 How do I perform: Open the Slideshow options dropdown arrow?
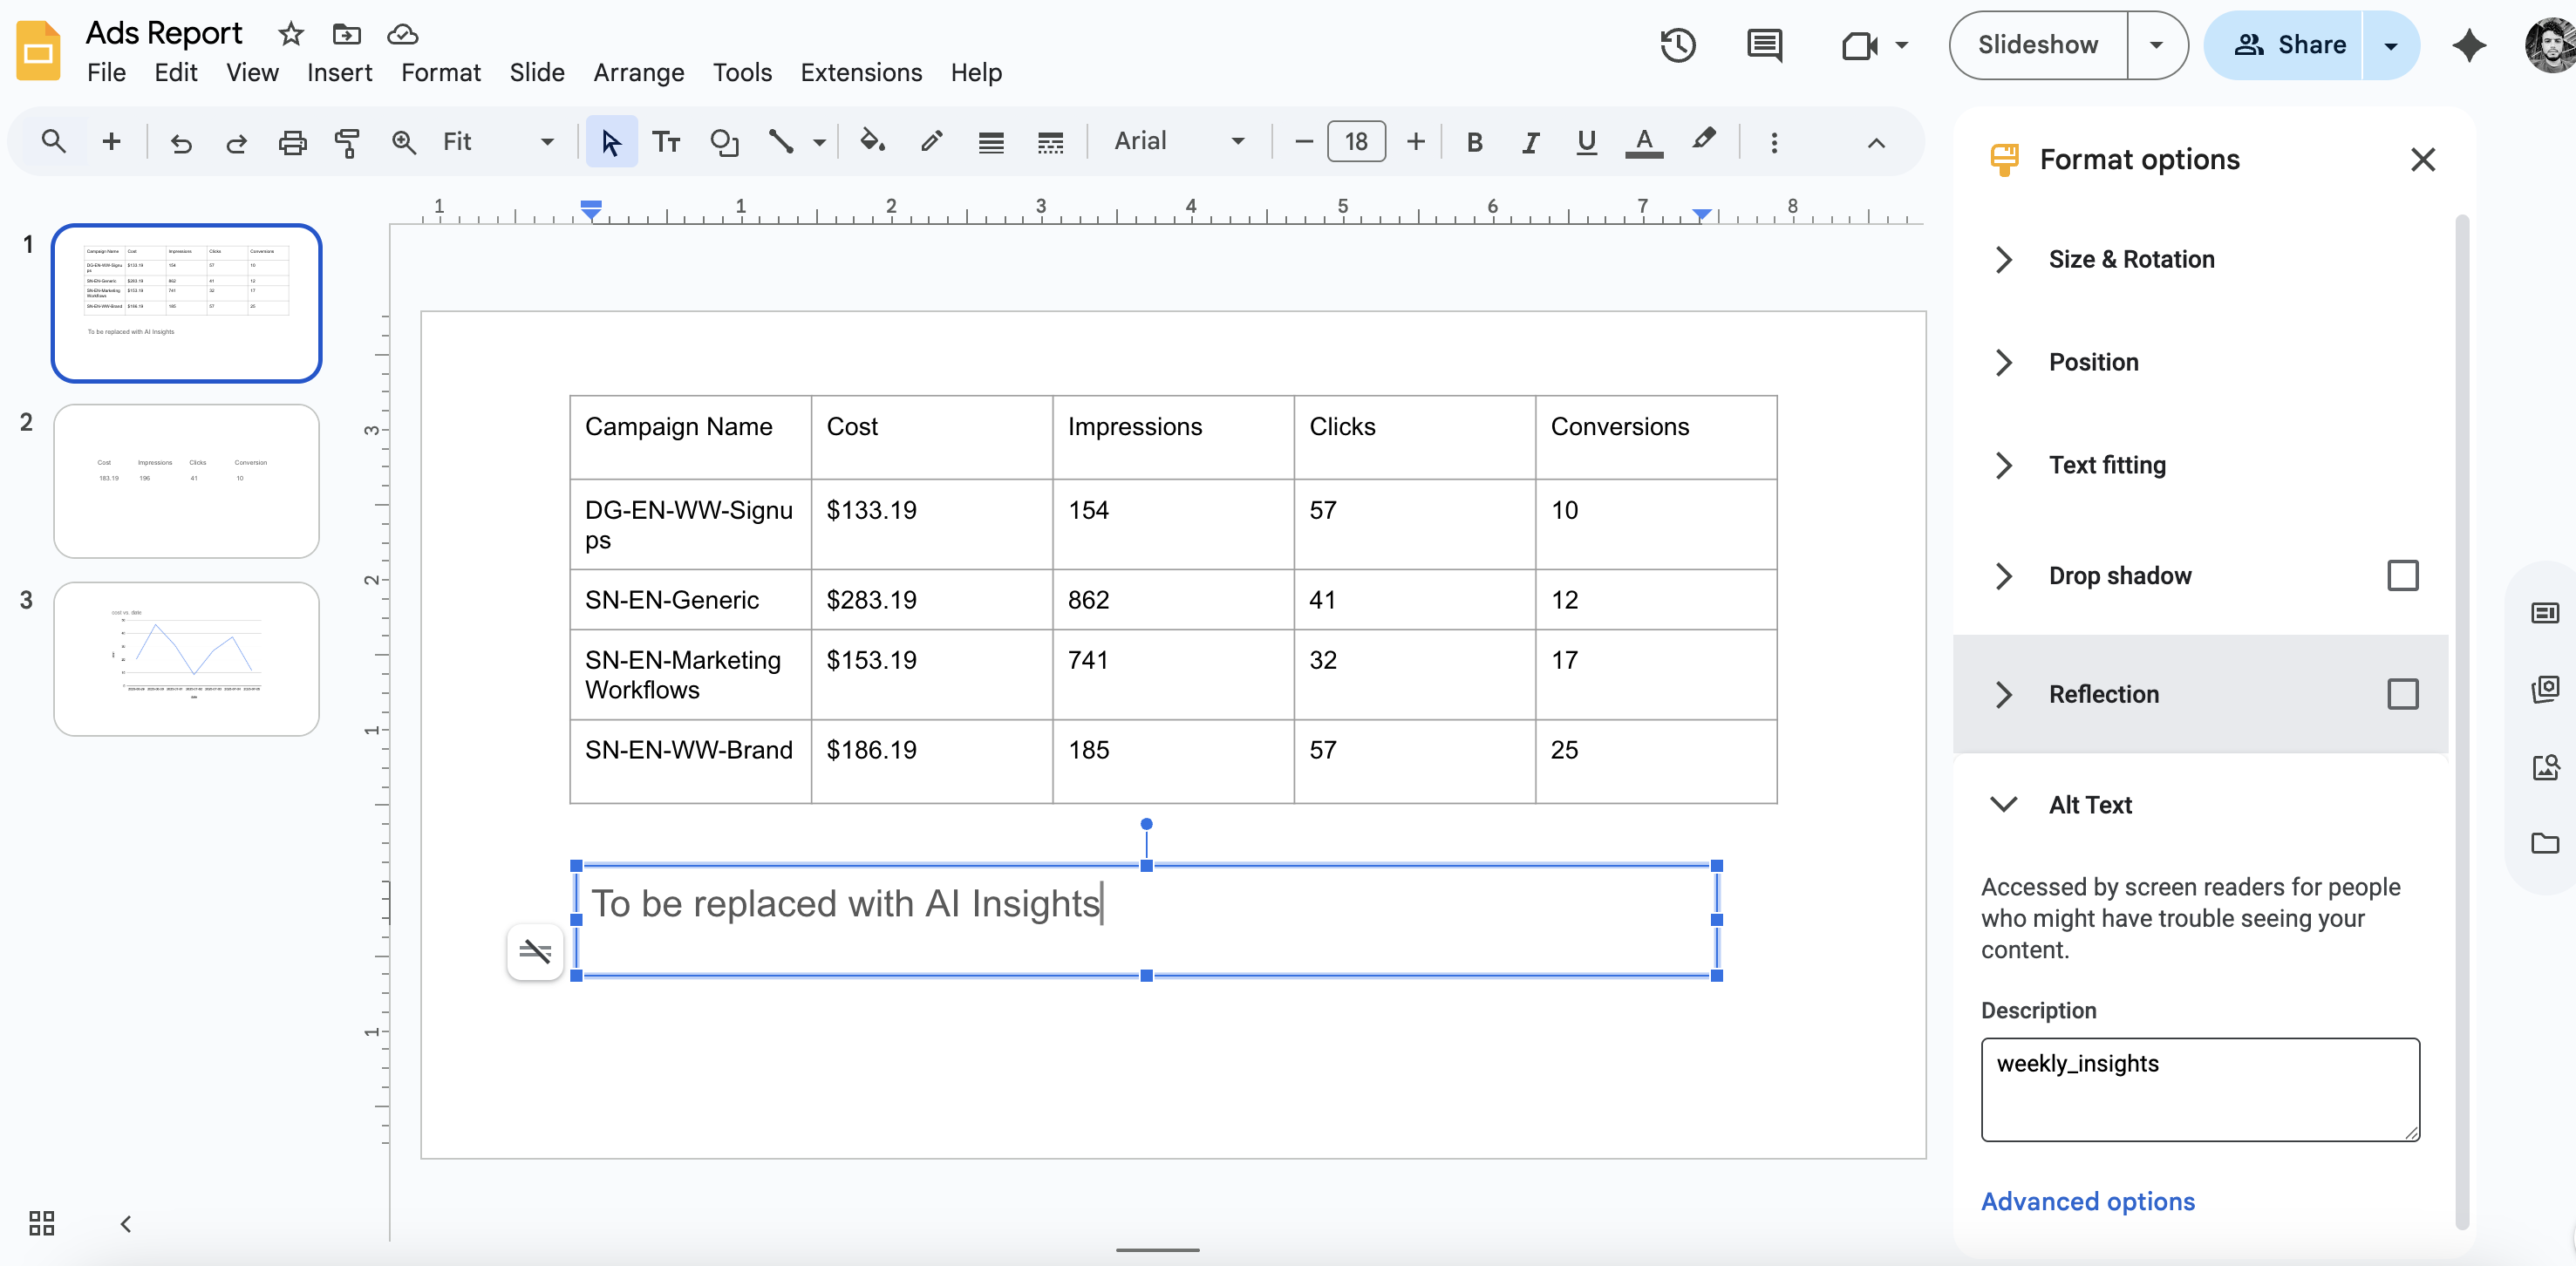(2156, 45)
